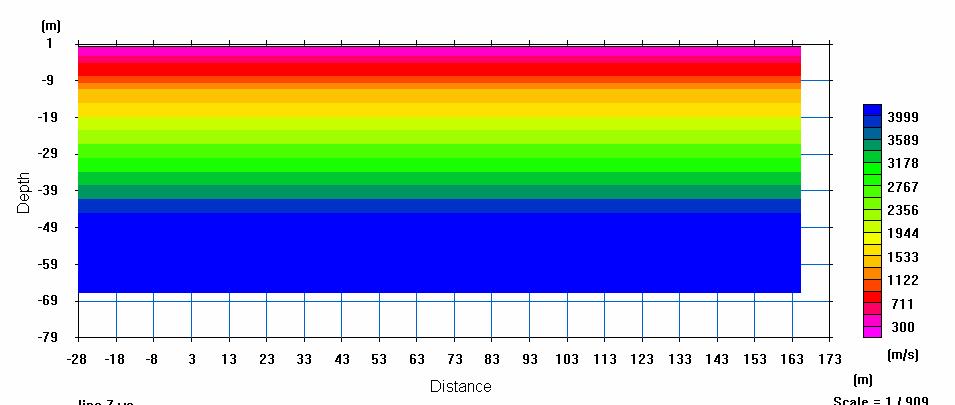The image size is (955, 405).
Task: Click the 3999 velocity legend label
Action: click(903, 118)
